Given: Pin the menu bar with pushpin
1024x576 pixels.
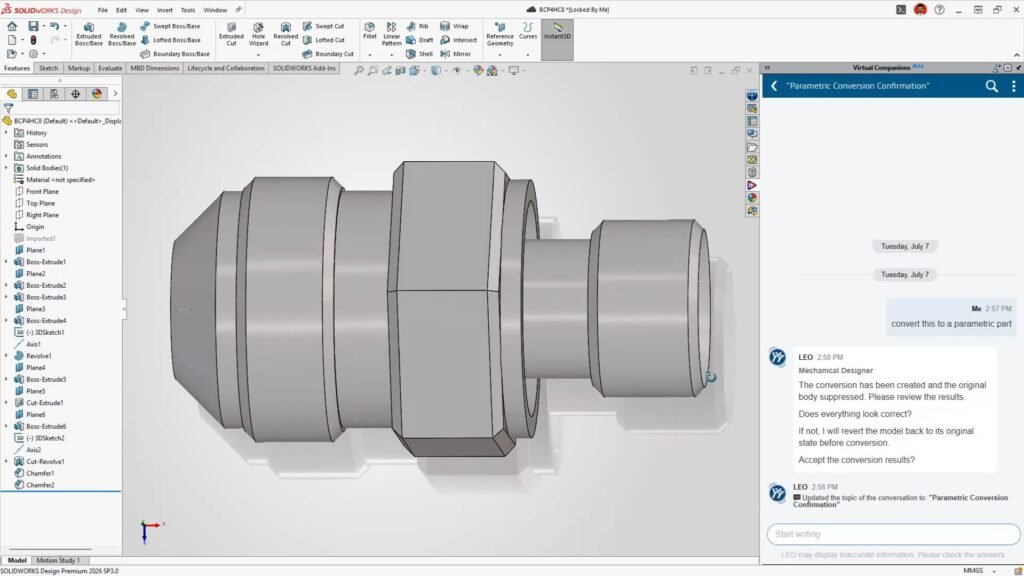Looking at the screenshot, I should pyautogui.click(x=238, y=10).
